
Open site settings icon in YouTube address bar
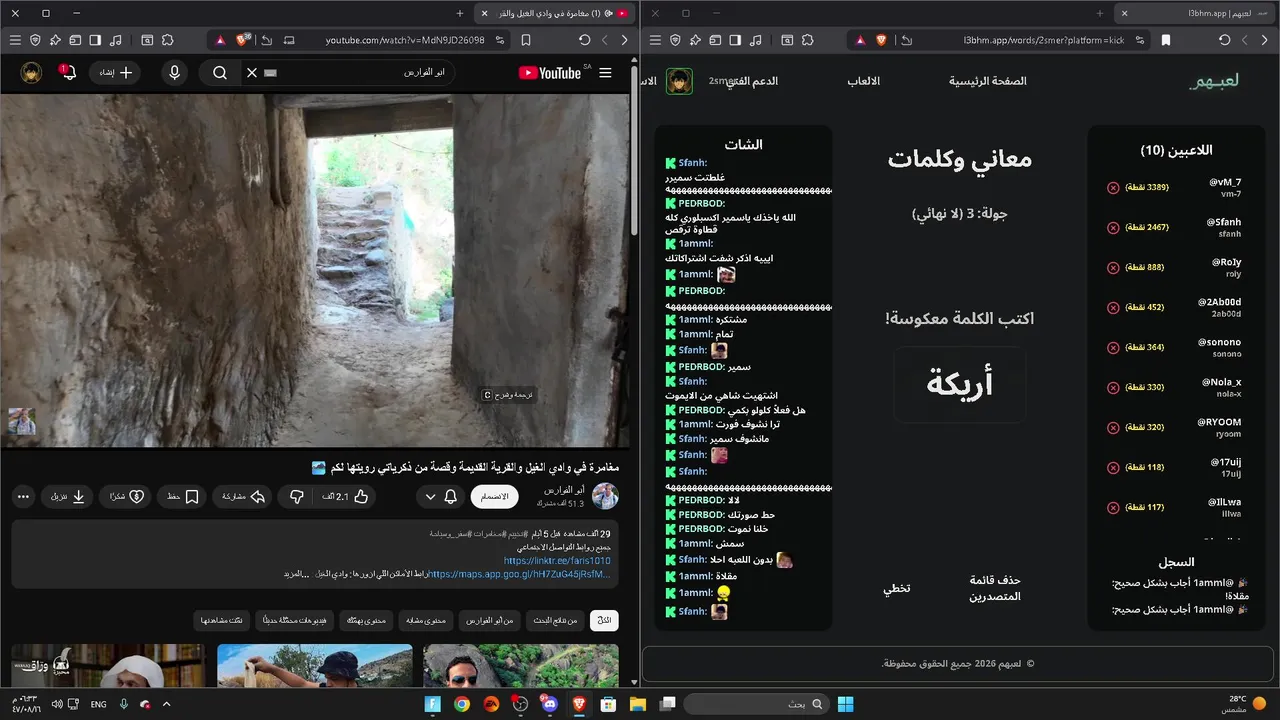click(498, 40)
